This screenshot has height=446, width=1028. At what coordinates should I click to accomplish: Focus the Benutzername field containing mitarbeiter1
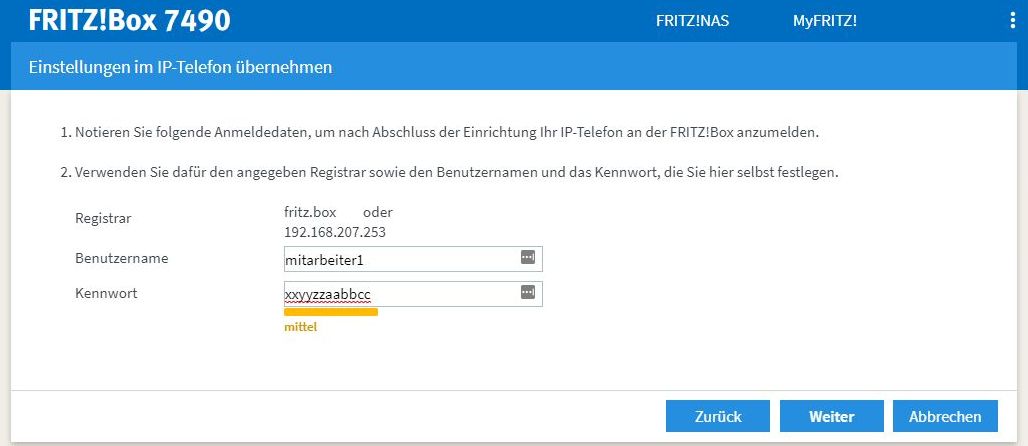[400, 259]
